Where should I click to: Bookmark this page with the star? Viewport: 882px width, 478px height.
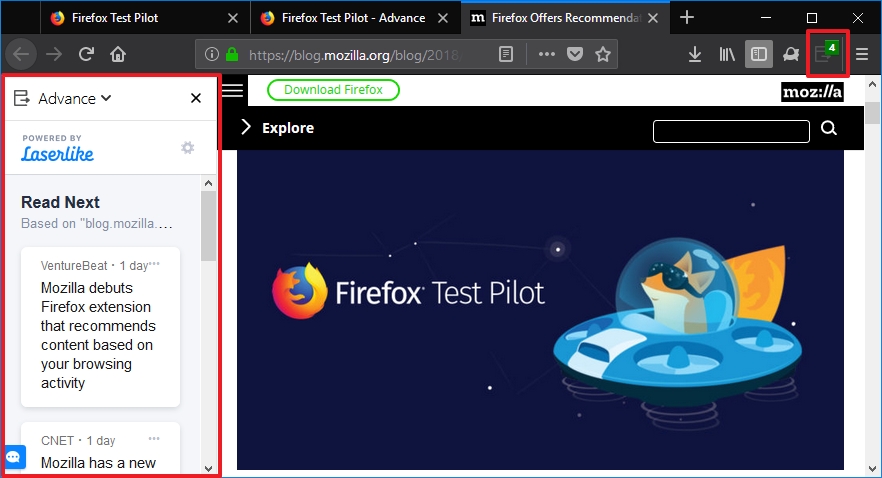(603, 55)
